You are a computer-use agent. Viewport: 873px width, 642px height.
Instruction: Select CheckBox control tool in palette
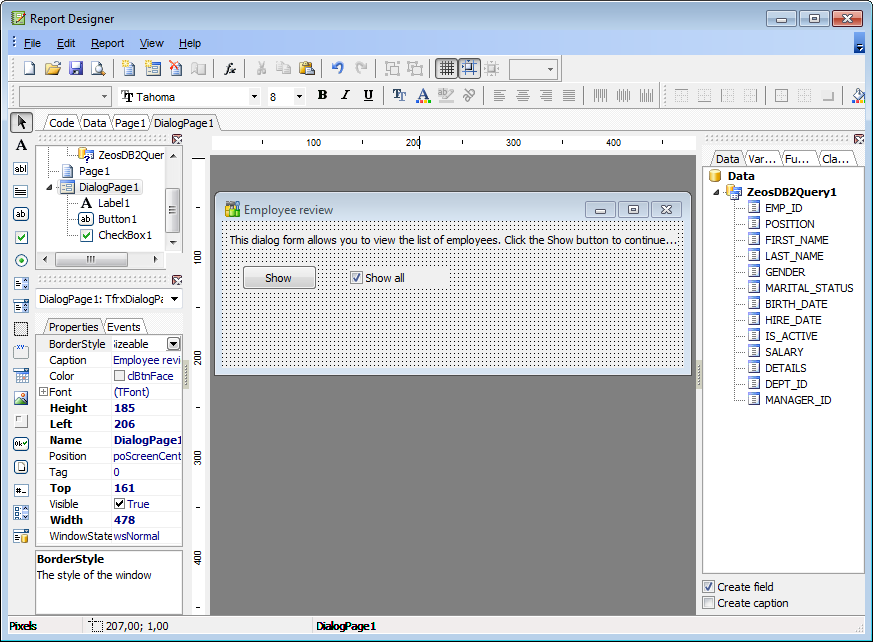pyautogui.click(x=21, y=237)
